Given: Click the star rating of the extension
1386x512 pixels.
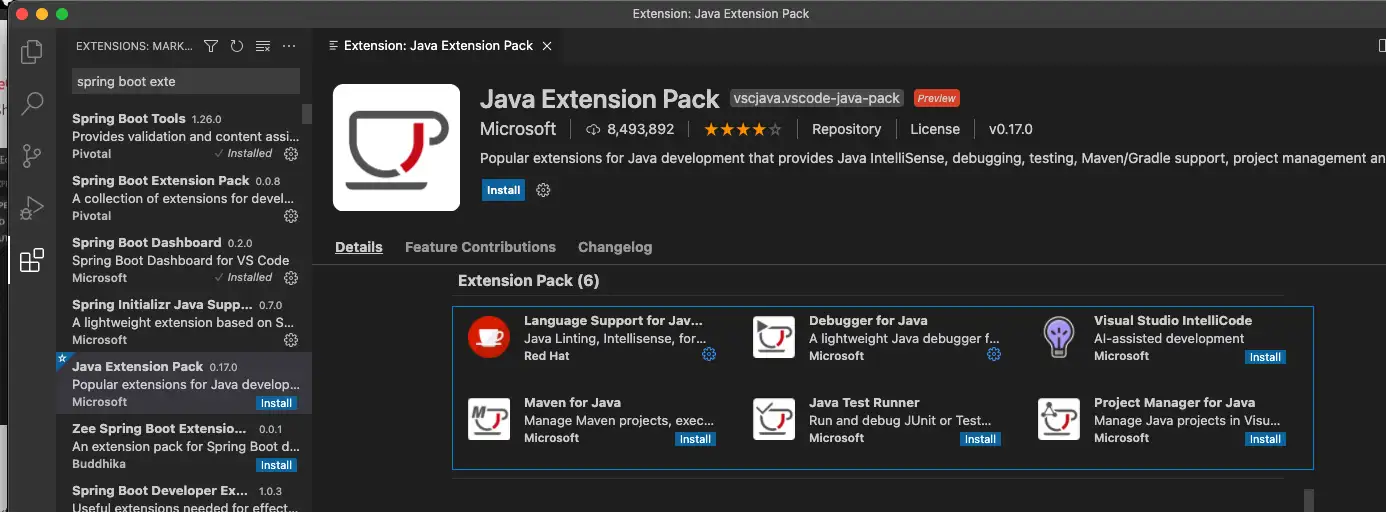Looking at the screenshot, I should [x=743, y=129].
